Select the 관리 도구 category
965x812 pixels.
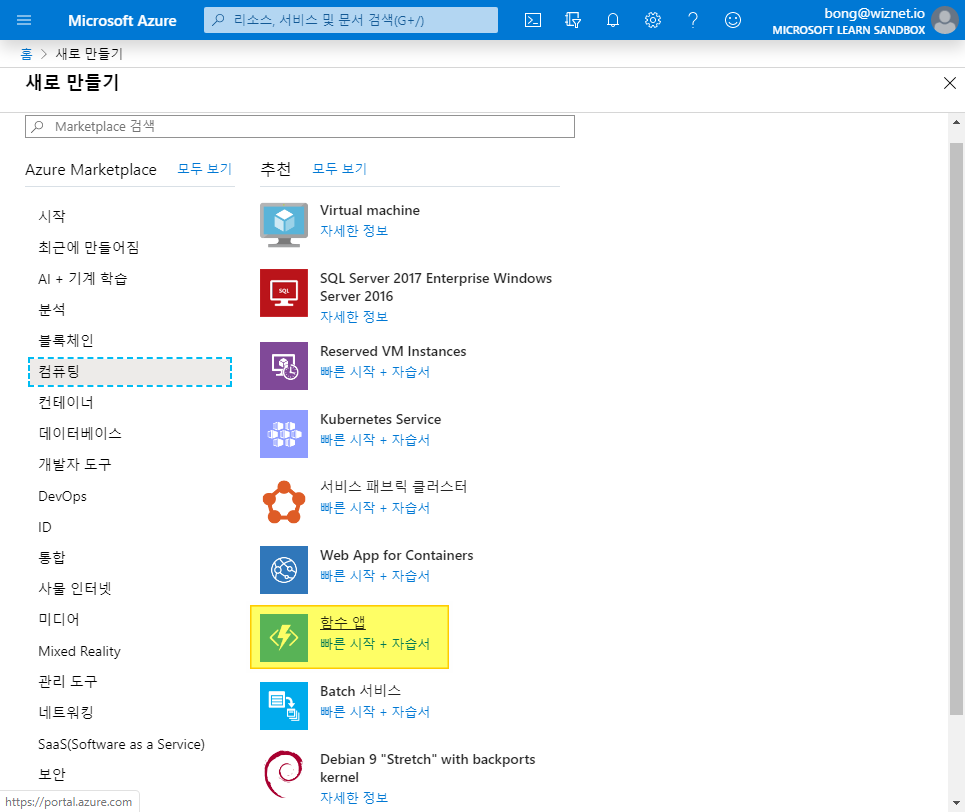point(68,681)
